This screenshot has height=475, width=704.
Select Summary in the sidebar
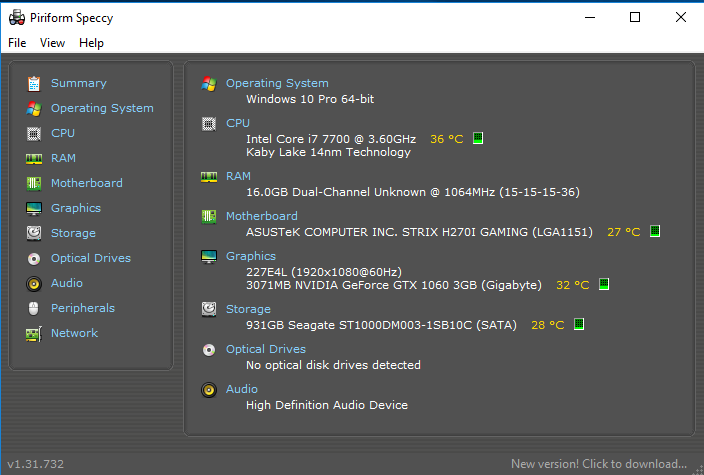[x=79, y=84]
